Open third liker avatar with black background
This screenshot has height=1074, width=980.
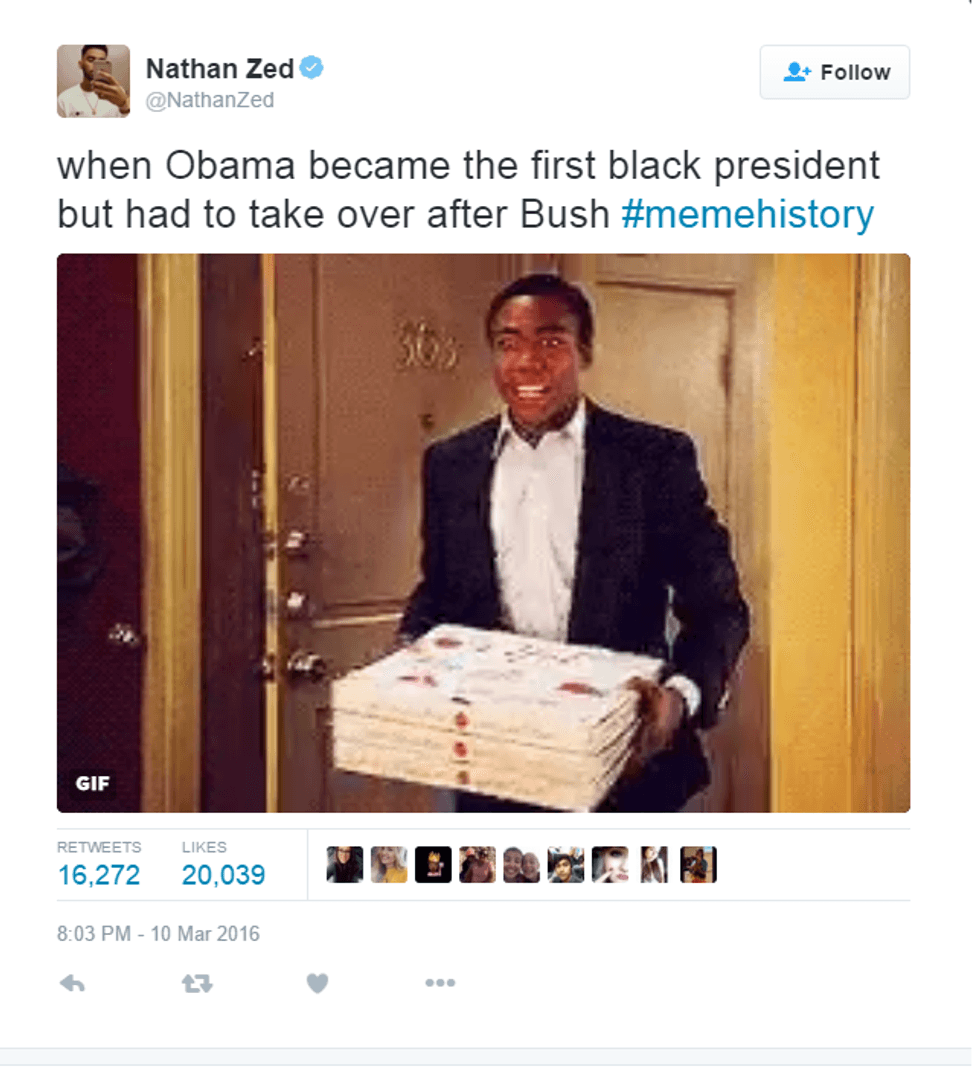[x=433, y=864]
